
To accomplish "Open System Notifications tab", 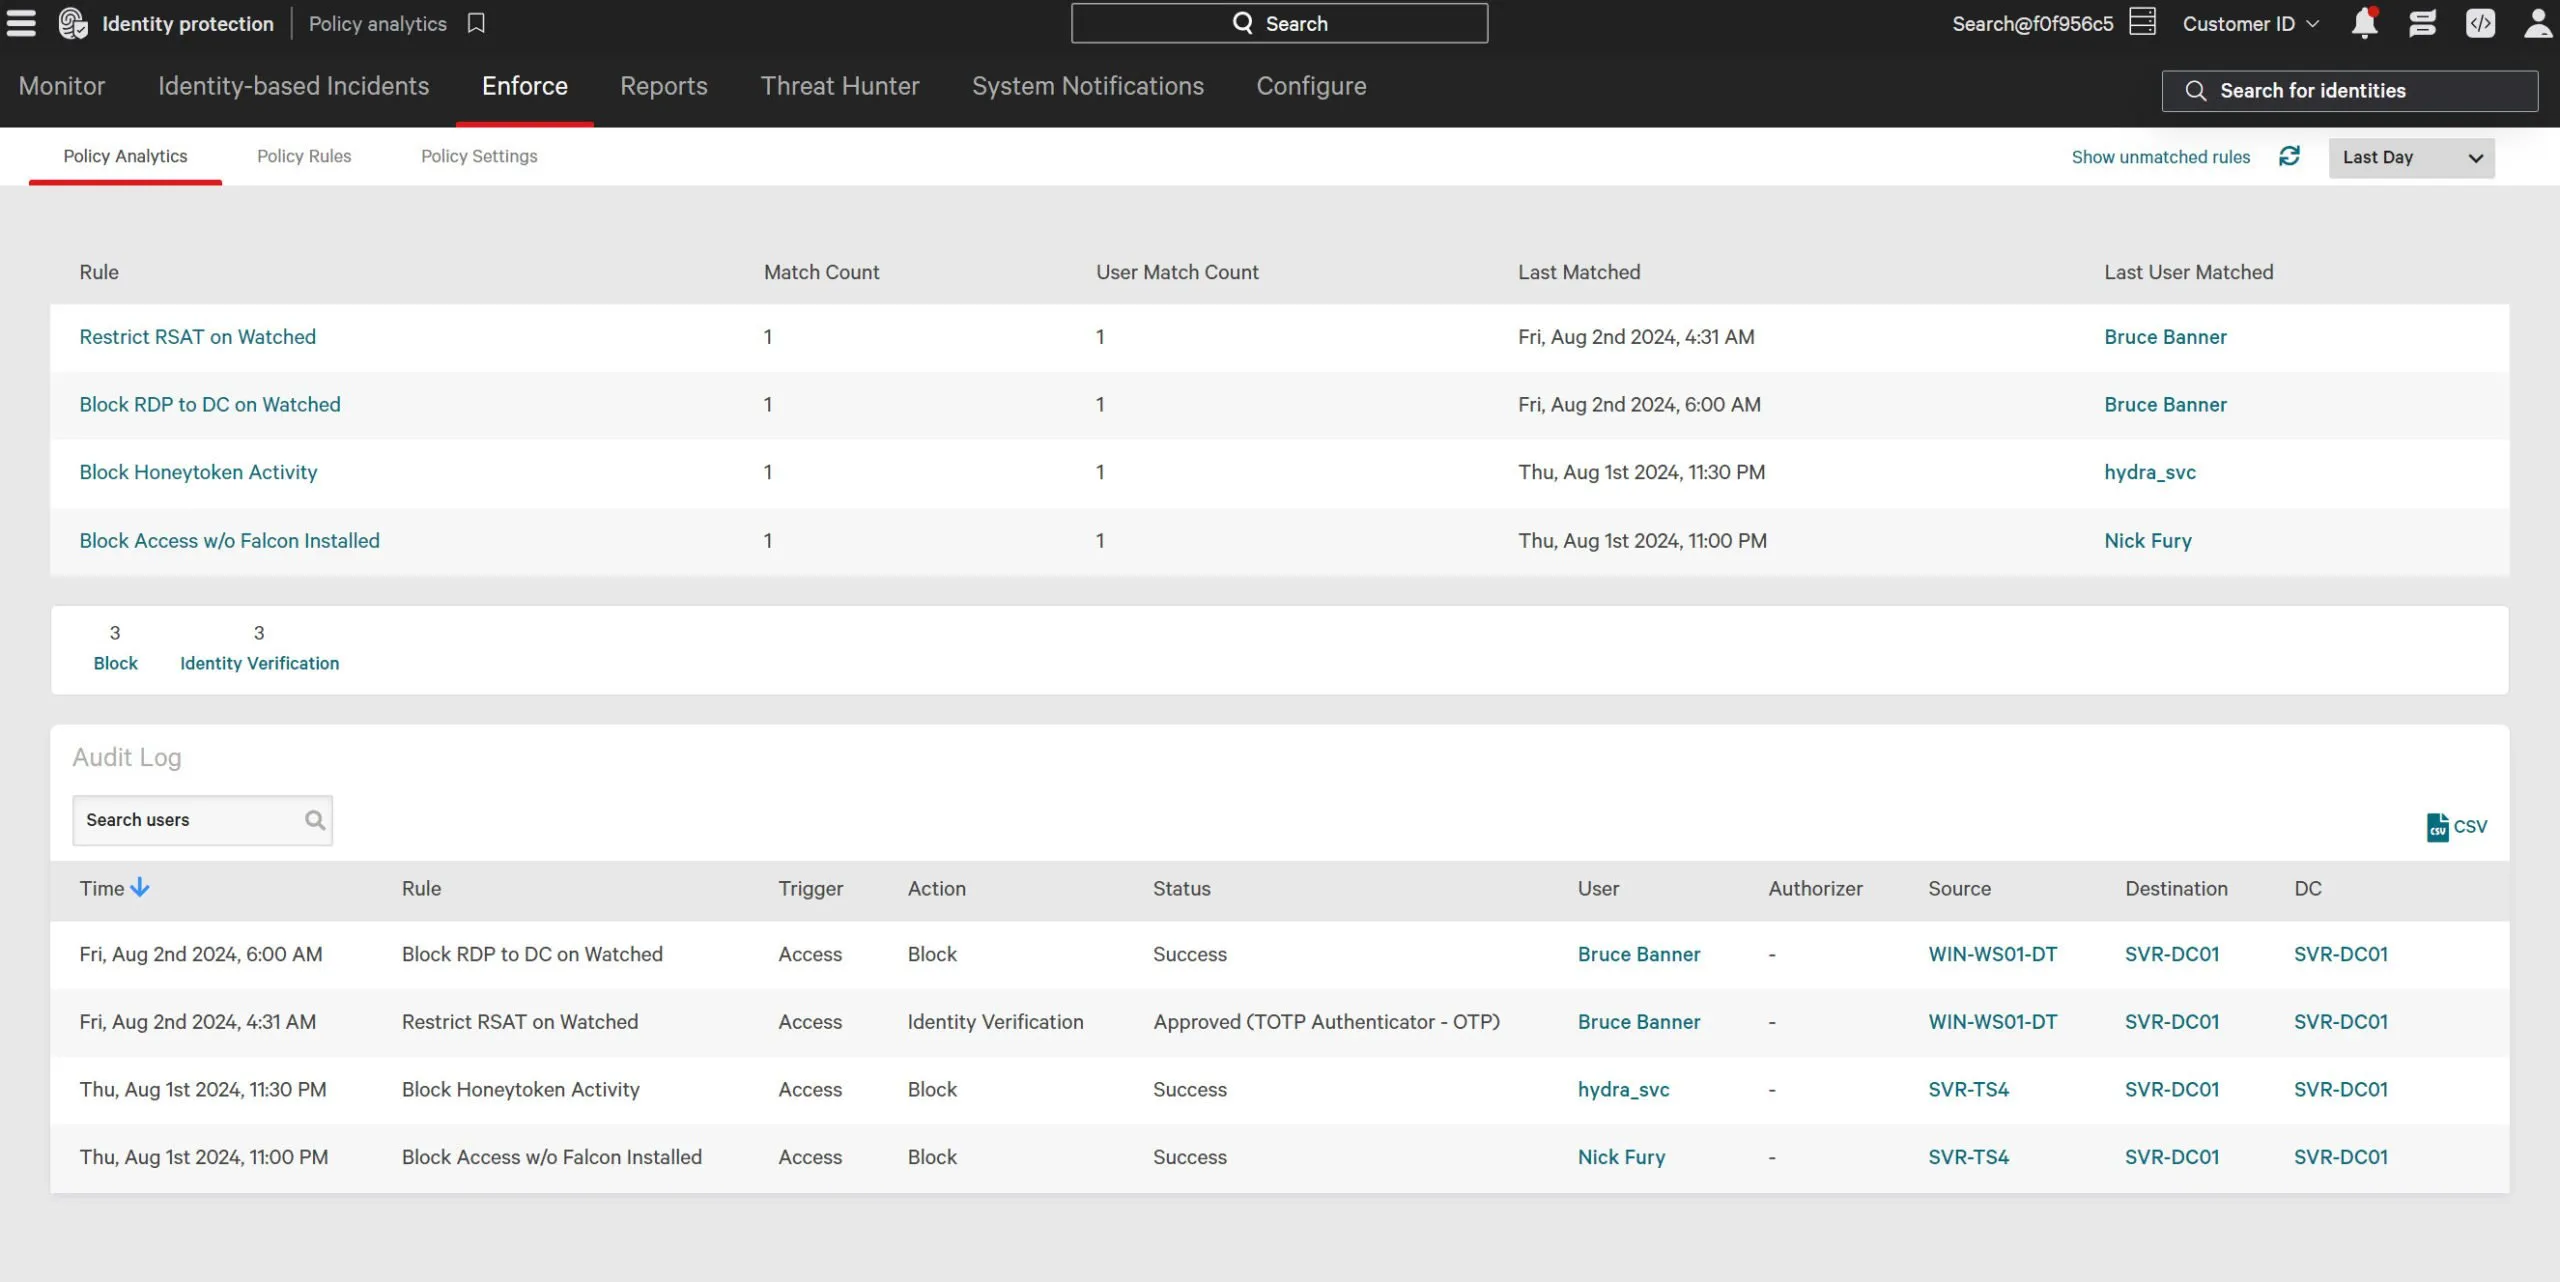I will click(x=1087, y=86).
